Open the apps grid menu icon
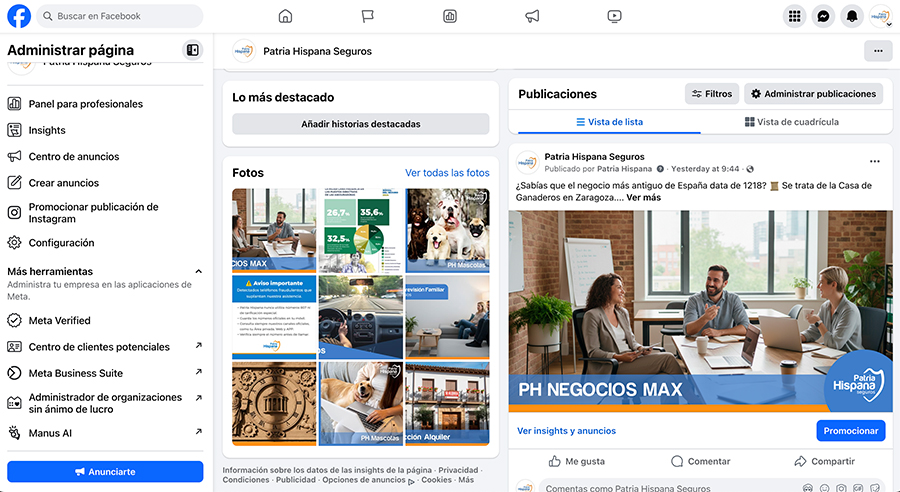Image resolution: width=900 pixels, height=492 pixels. (794, 16)
